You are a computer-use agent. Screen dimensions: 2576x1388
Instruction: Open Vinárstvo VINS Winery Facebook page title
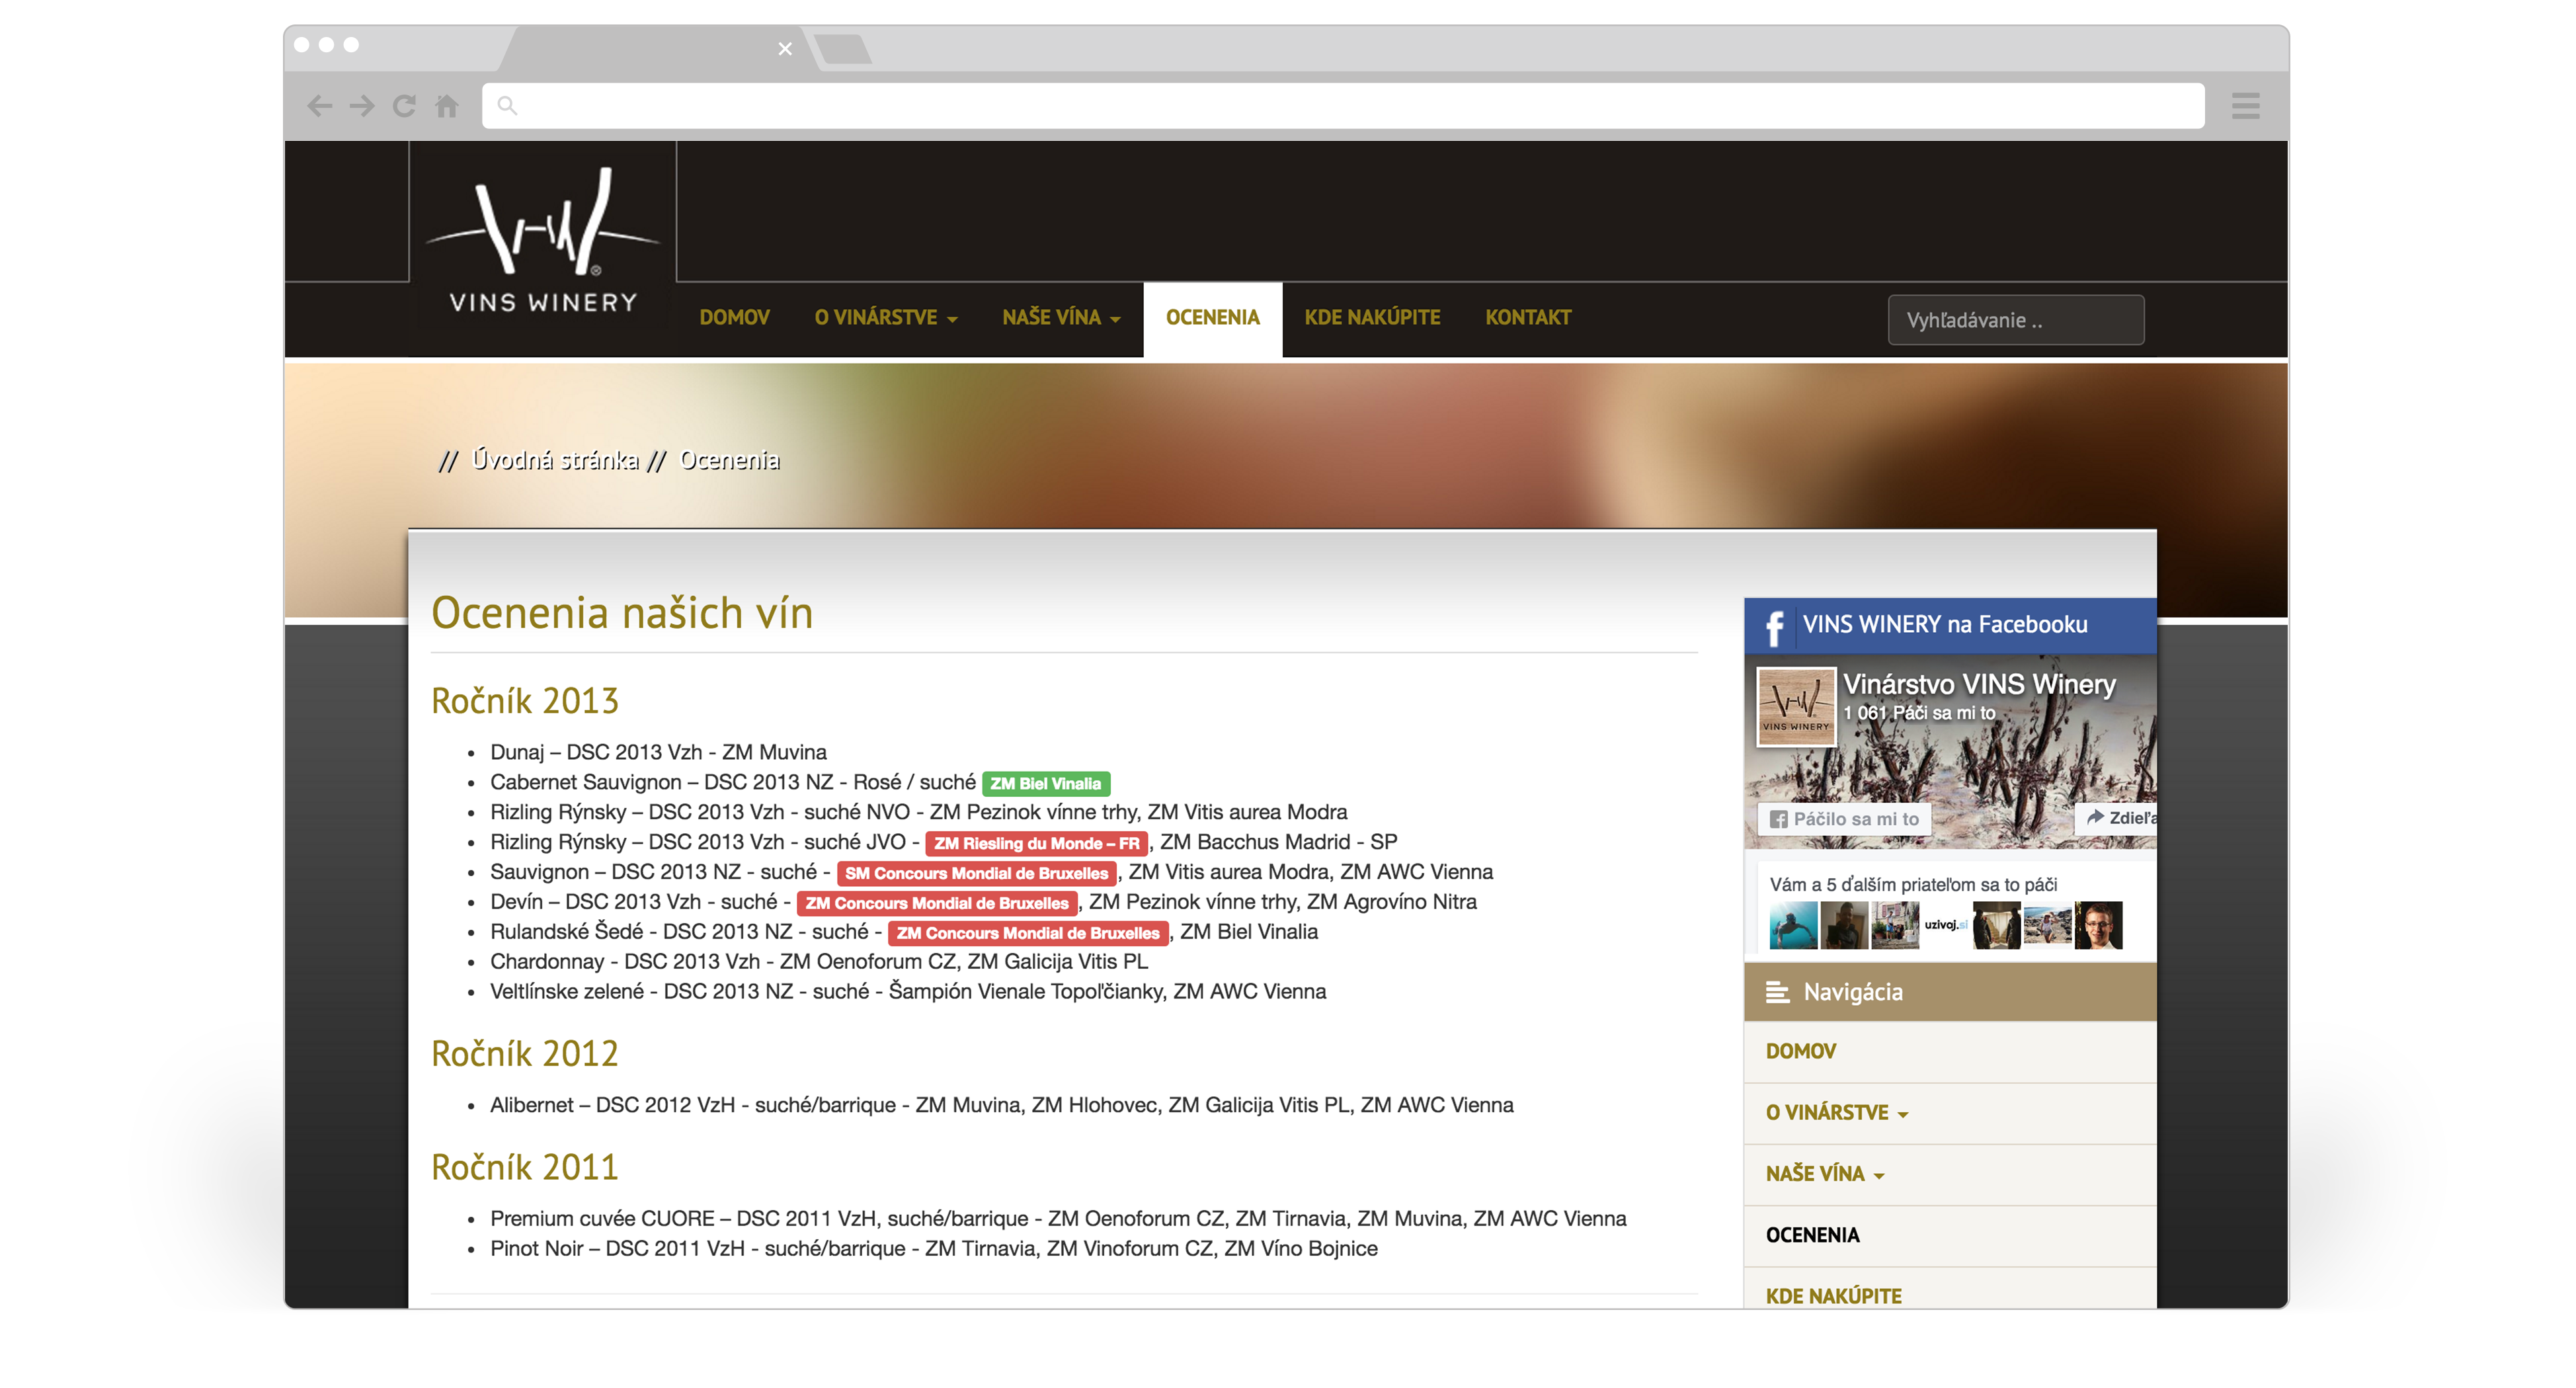(1979, 685)
